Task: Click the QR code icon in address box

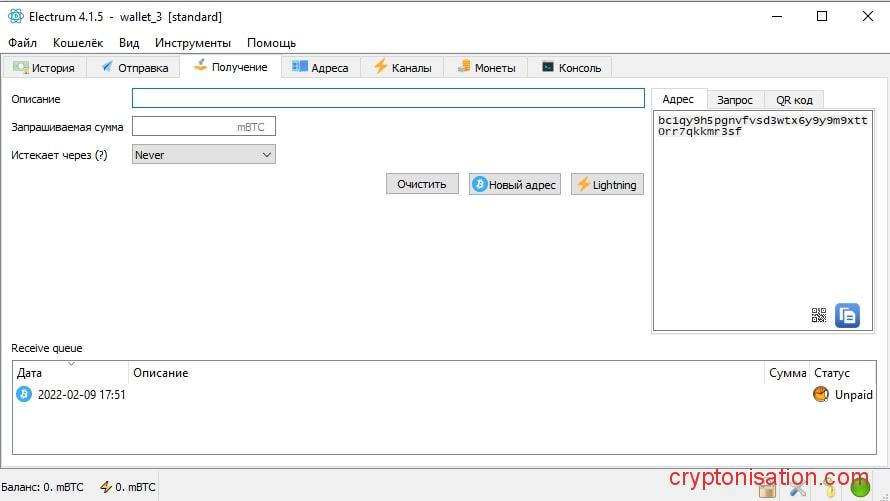Action: click(819, 315)
